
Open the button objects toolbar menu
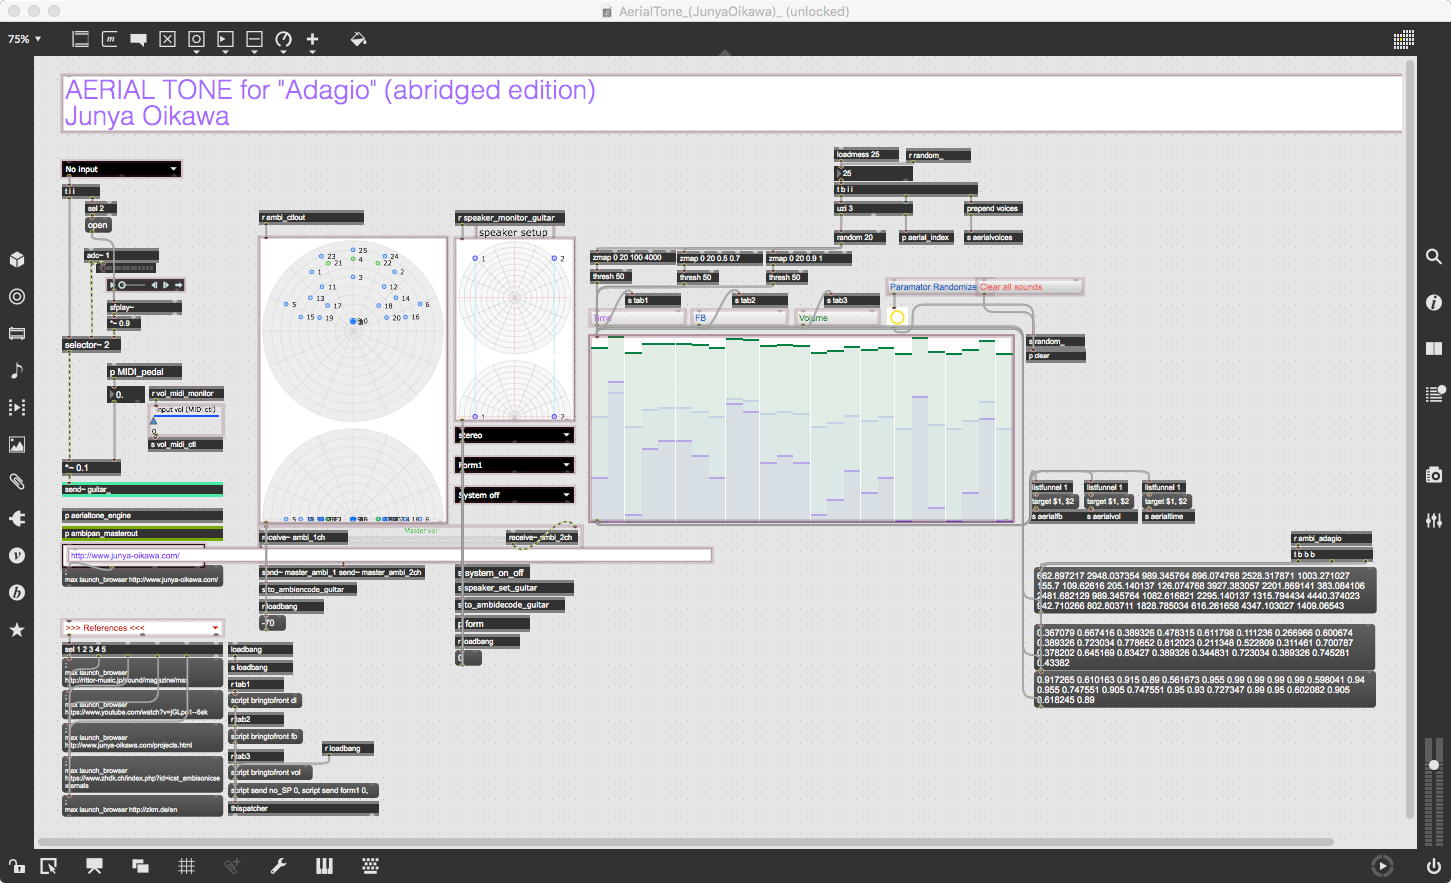point(197,39)
